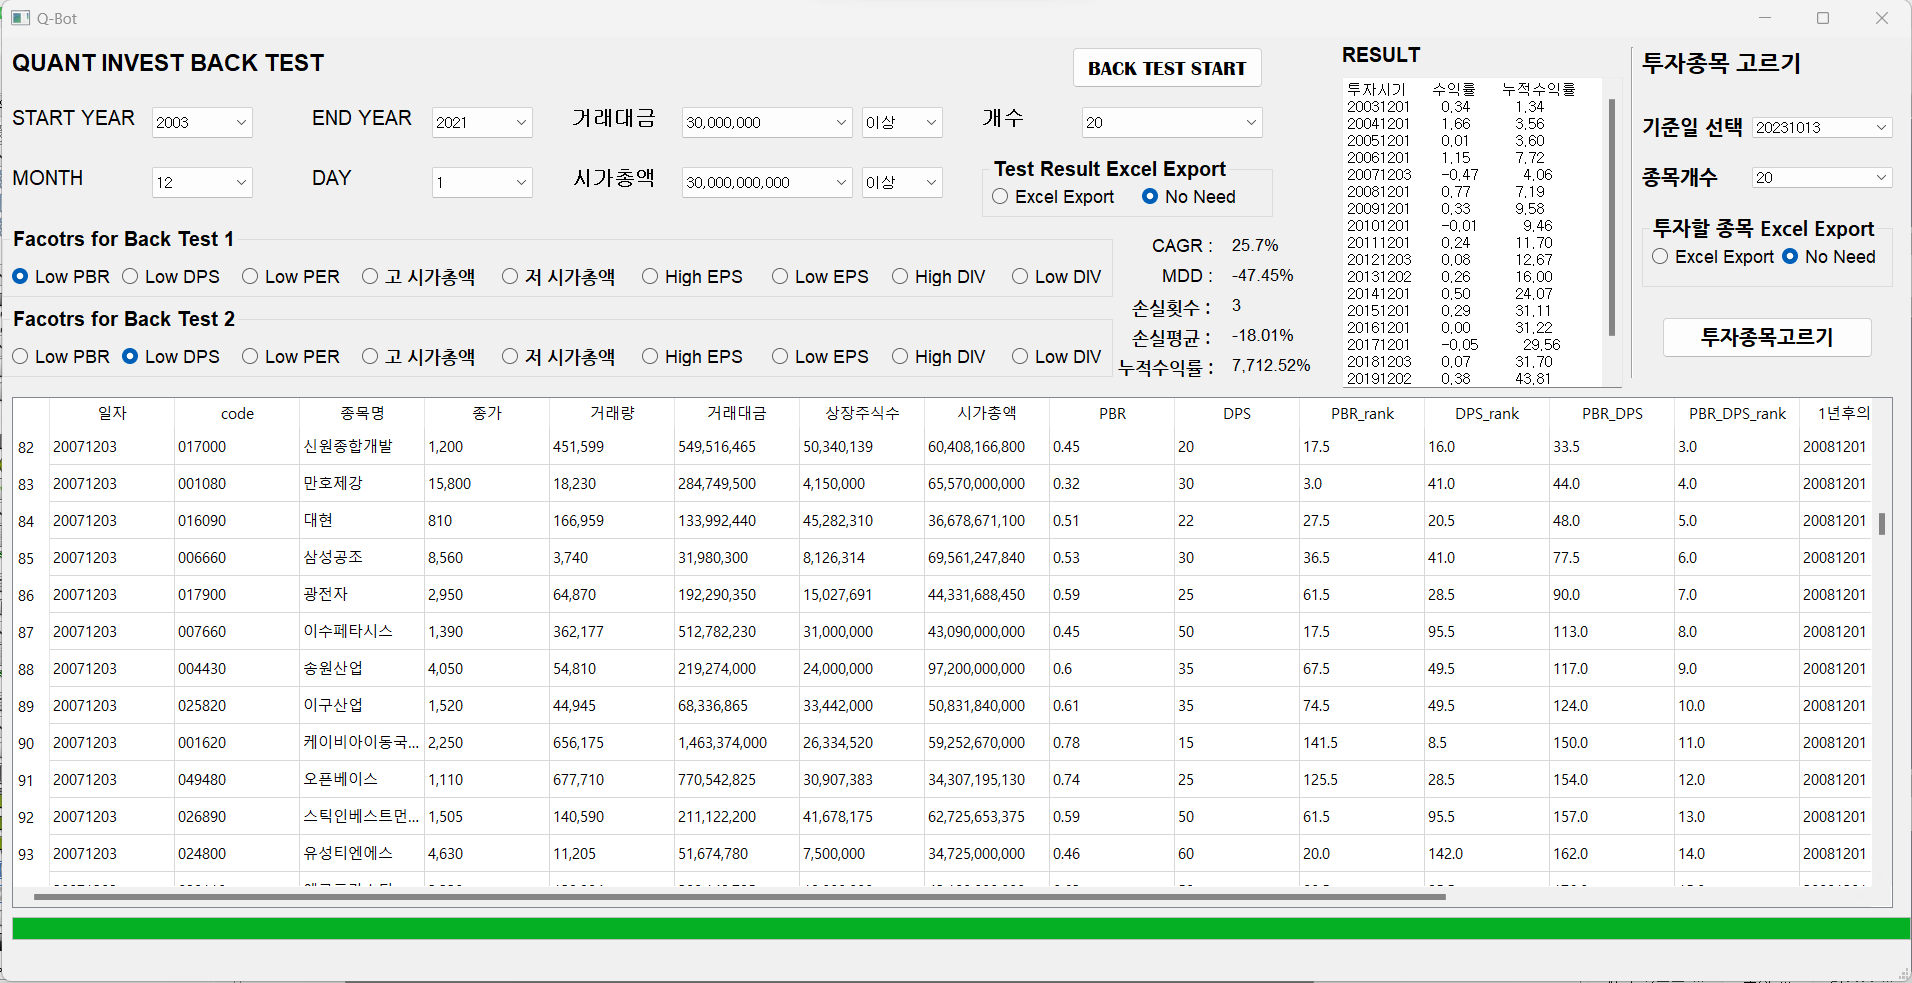Open the START YEAR dropdown showing 2003
Image resolution: width=1912 pixels, height=983 pixels.
point(202,122)
